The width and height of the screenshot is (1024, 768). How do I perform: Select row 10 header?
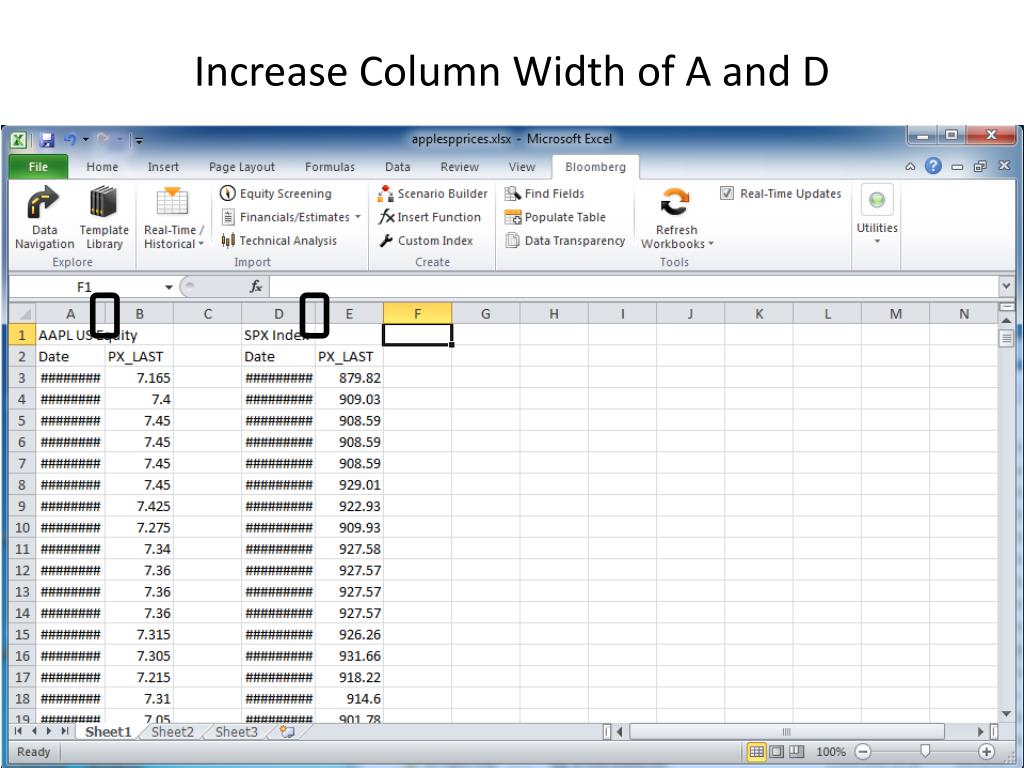tap(22, 528)
